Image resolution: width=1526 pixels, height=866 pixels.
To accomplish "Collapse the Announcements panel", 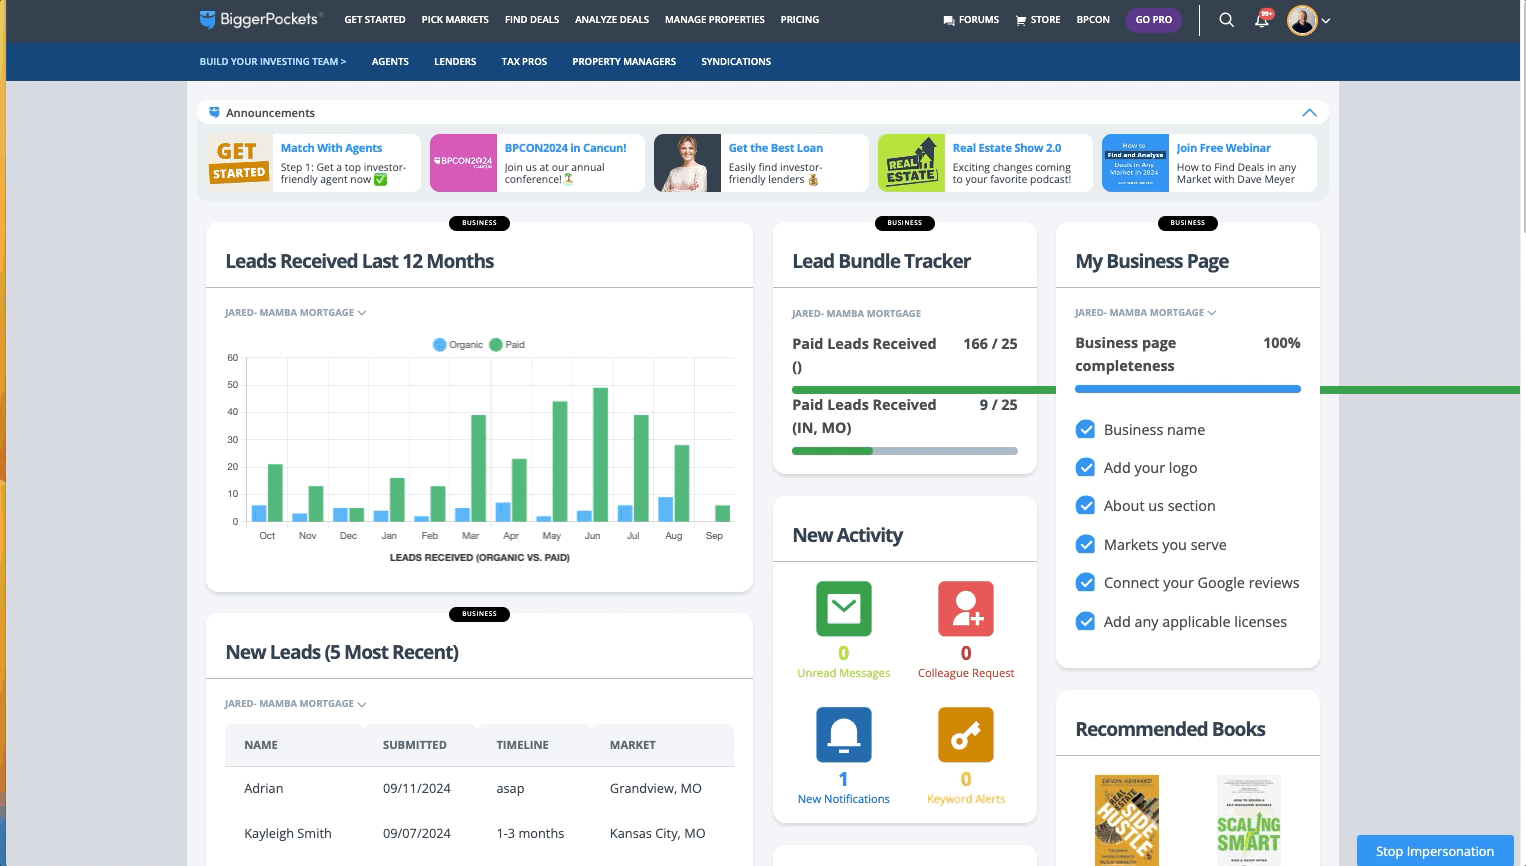I will pos(1309,112).
